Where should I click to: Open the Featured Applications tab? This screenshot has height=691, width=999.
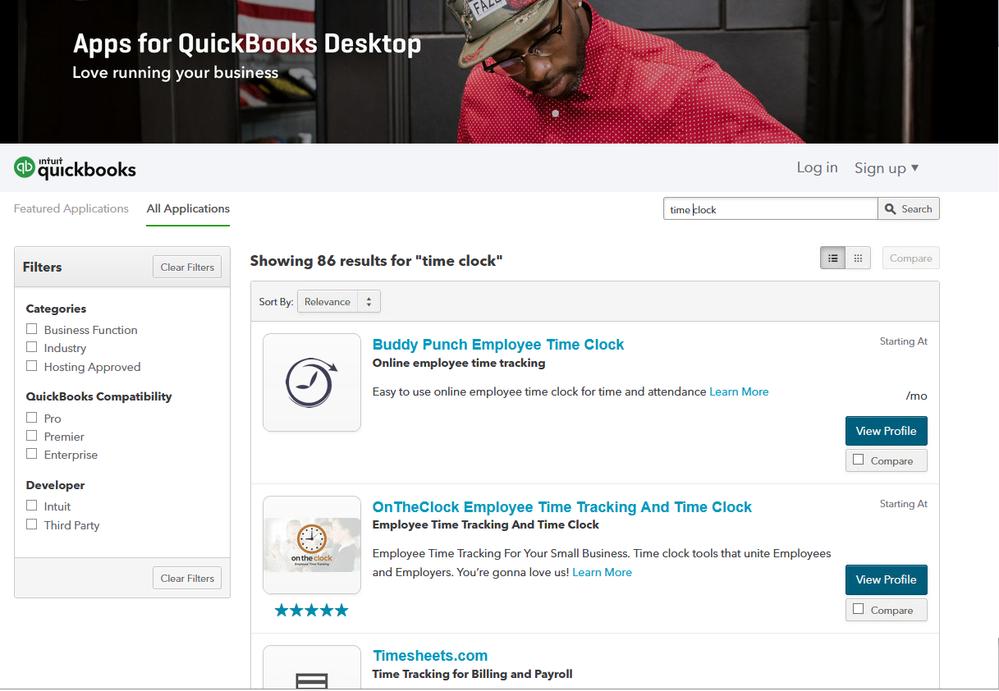pos(71,209)
